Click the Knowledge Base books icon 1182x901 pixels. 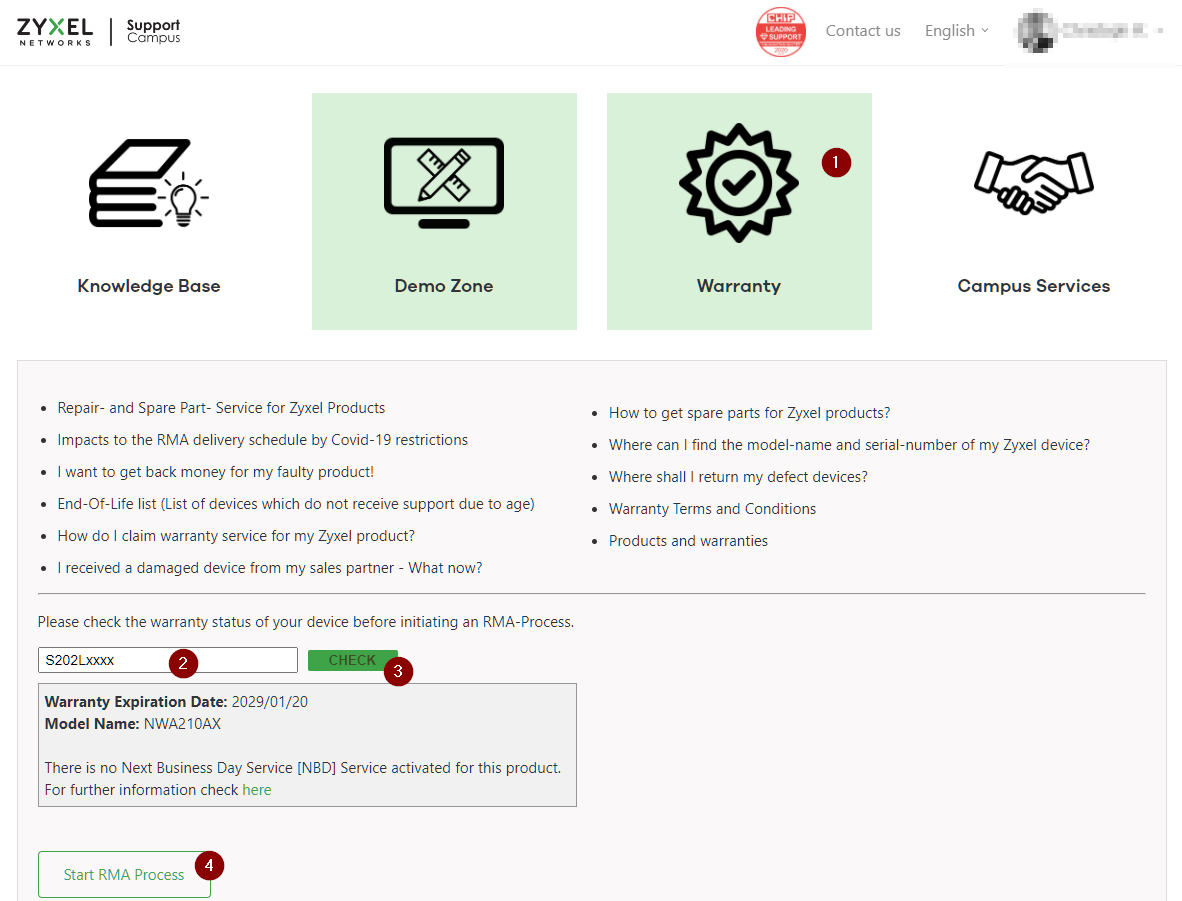149,182
